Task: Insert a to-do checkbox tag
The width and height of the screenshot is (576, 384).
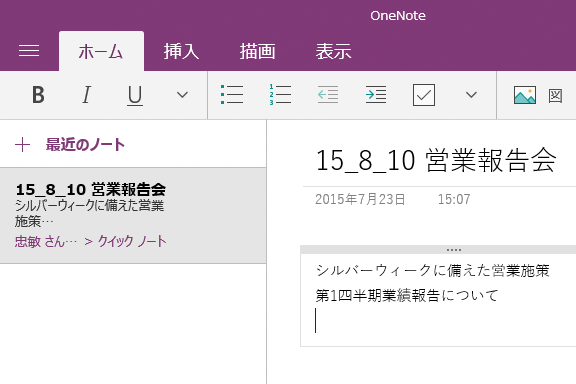Action: click(x=424, y=95)
